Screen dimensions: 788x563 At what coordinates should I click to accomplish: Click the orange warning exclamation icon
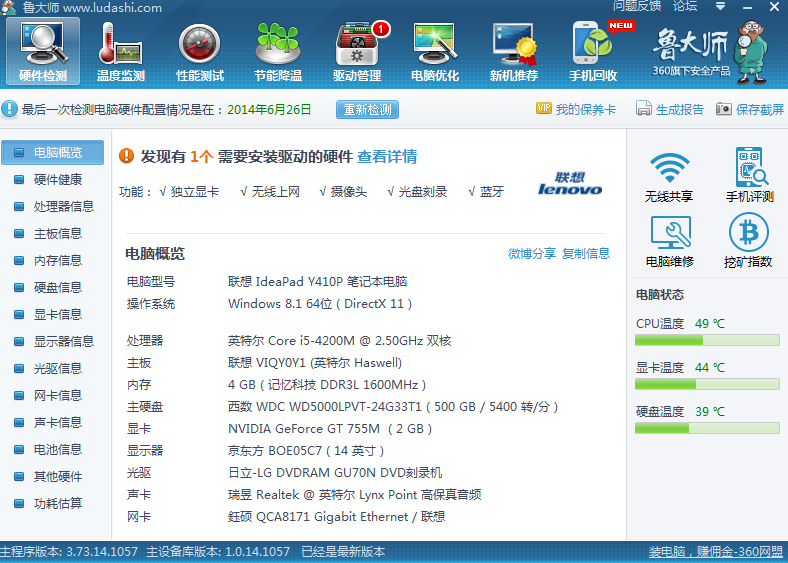point(127,156)
